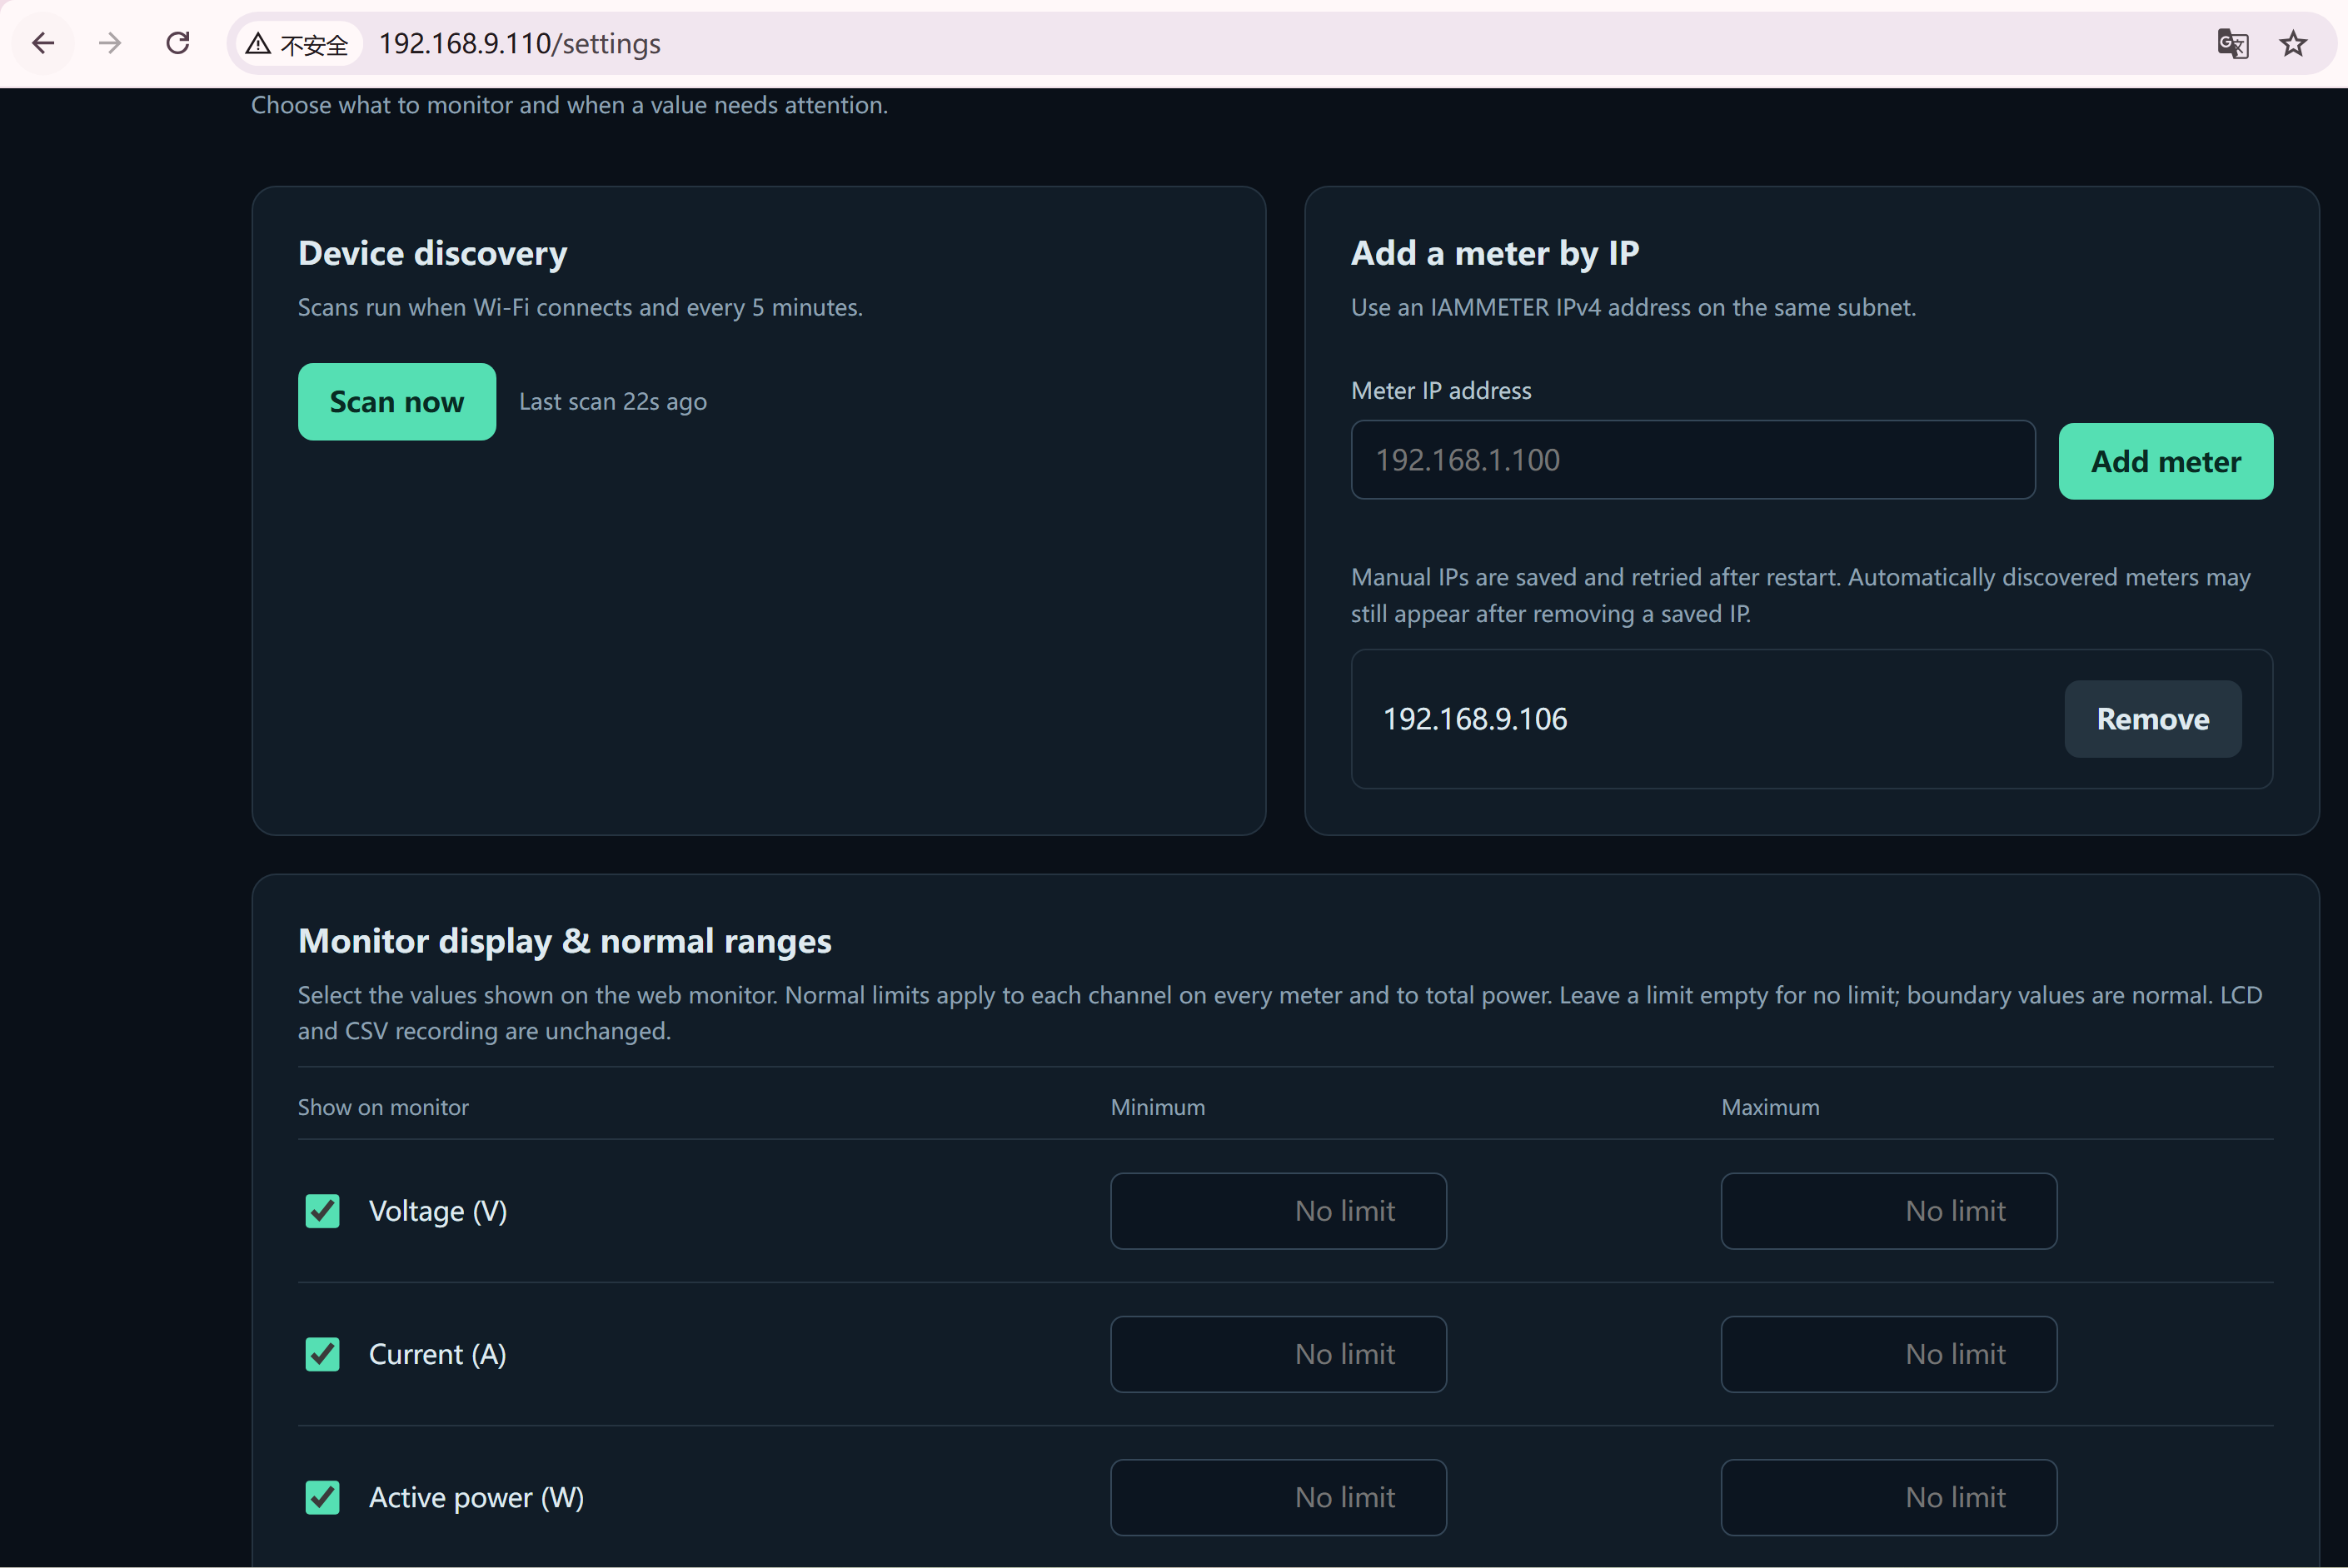This screenshot has height=1568, width=2348.
Task: Open the not secure site warning
Action: coord(299,44)
